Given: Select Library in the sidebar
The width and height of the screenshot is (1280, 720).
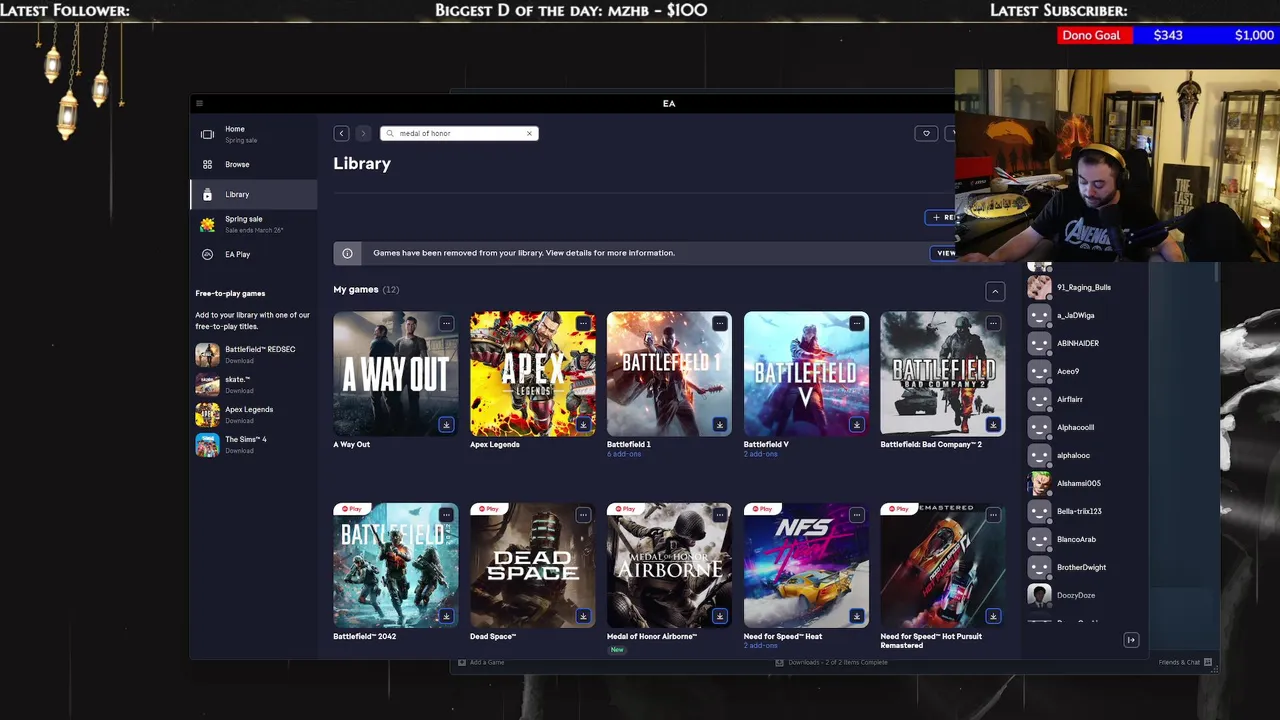Looking at the screenshot, I should click(254, 194).
